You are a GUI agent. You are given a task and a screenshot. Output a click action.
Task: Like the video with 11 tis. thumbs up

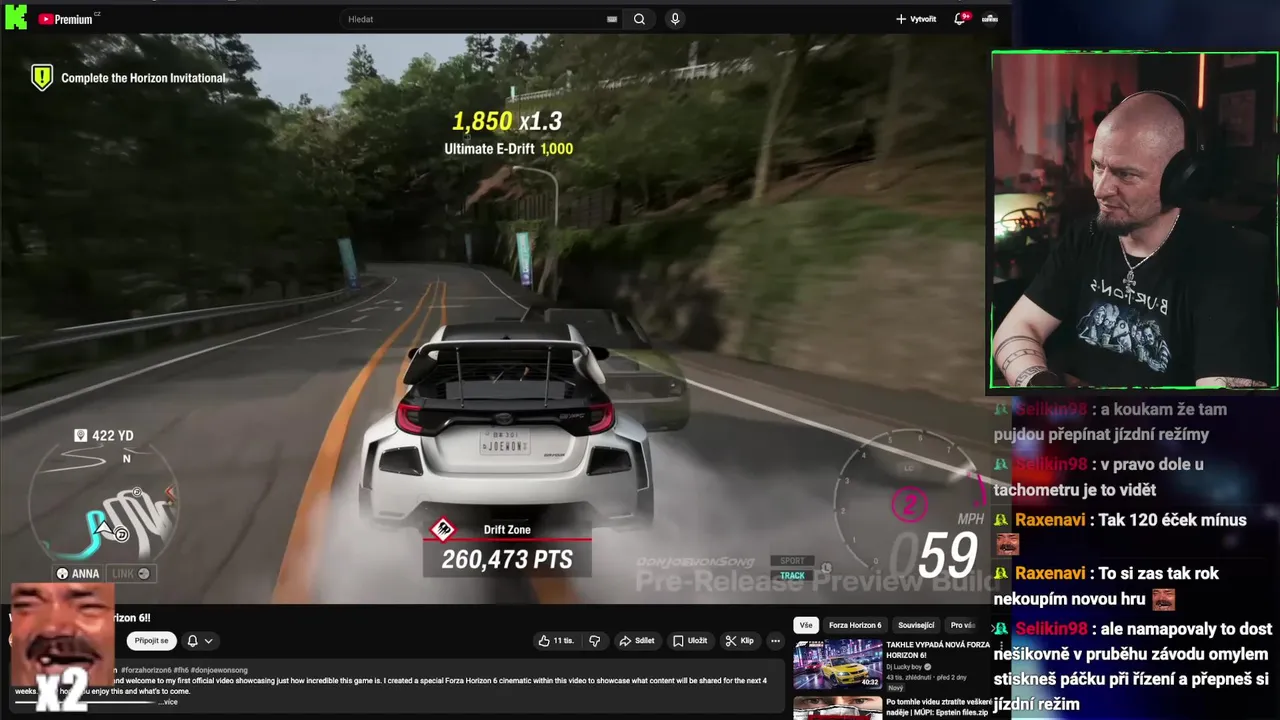point(556,641)
